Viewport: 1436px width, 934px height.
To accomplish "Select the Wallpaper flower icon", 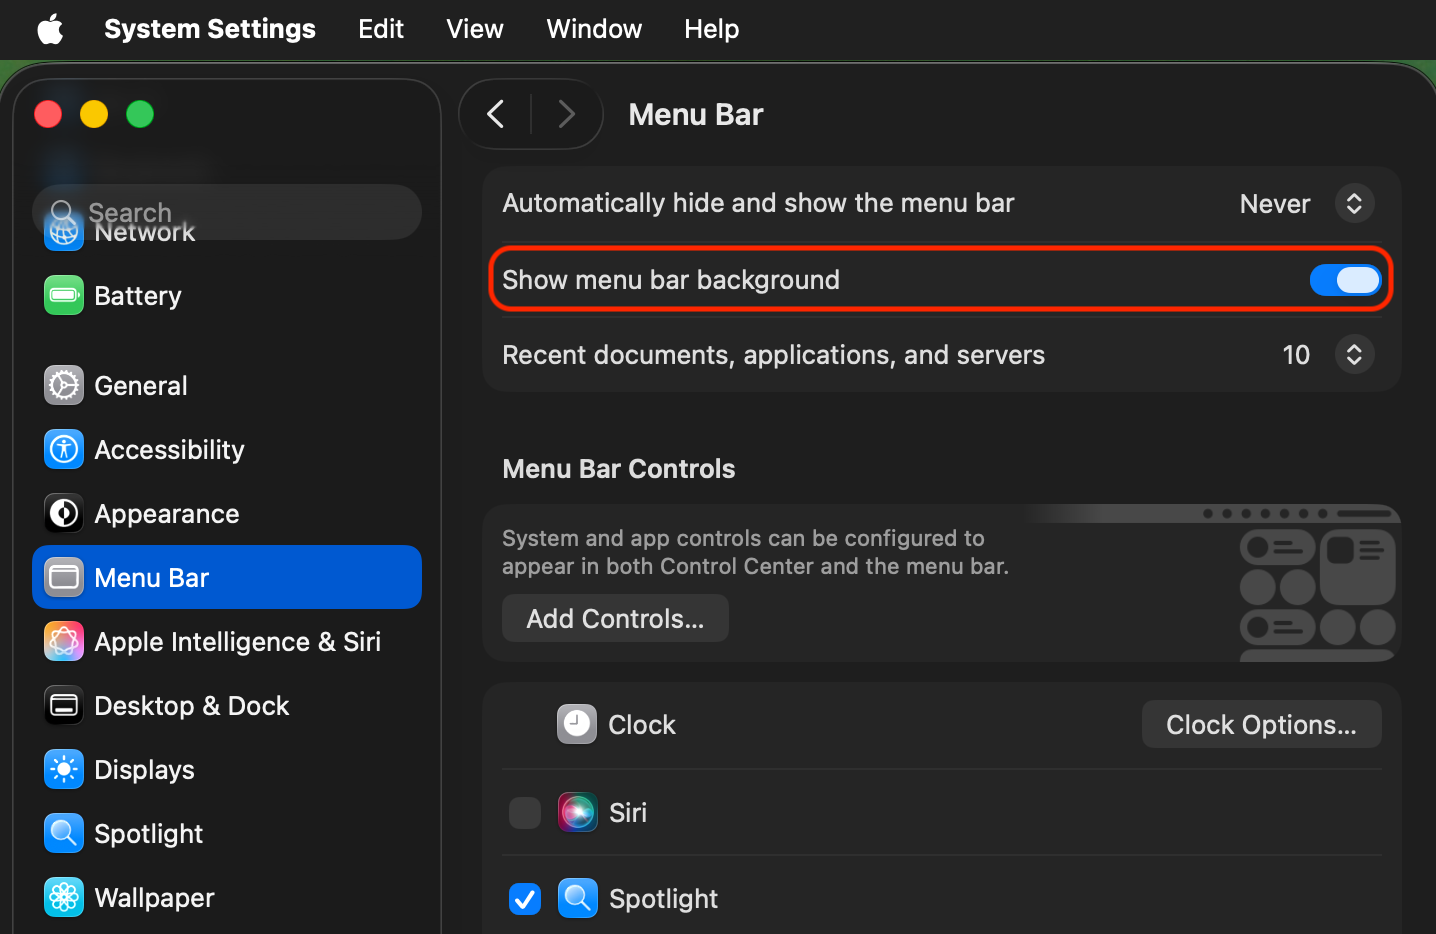I will pyautogui.click(x=64, y=898).
